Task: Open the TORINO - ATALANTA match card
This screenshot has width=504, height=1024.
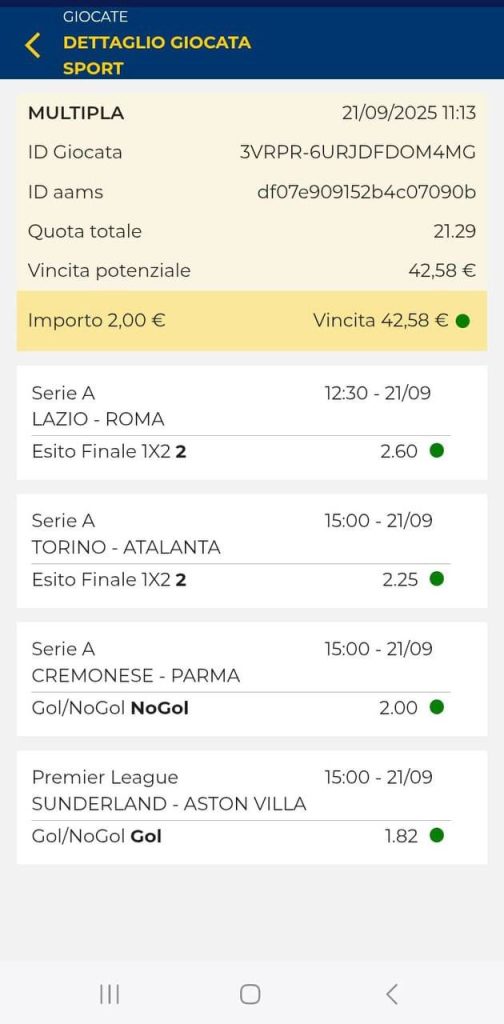Action: tap(252, 551)
